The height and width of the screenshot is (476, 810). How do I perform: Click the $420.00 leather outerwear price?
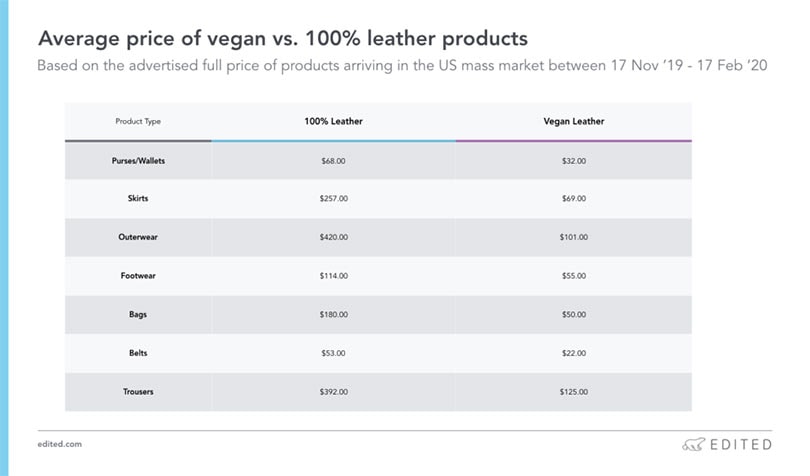click(x=333, y=237)
